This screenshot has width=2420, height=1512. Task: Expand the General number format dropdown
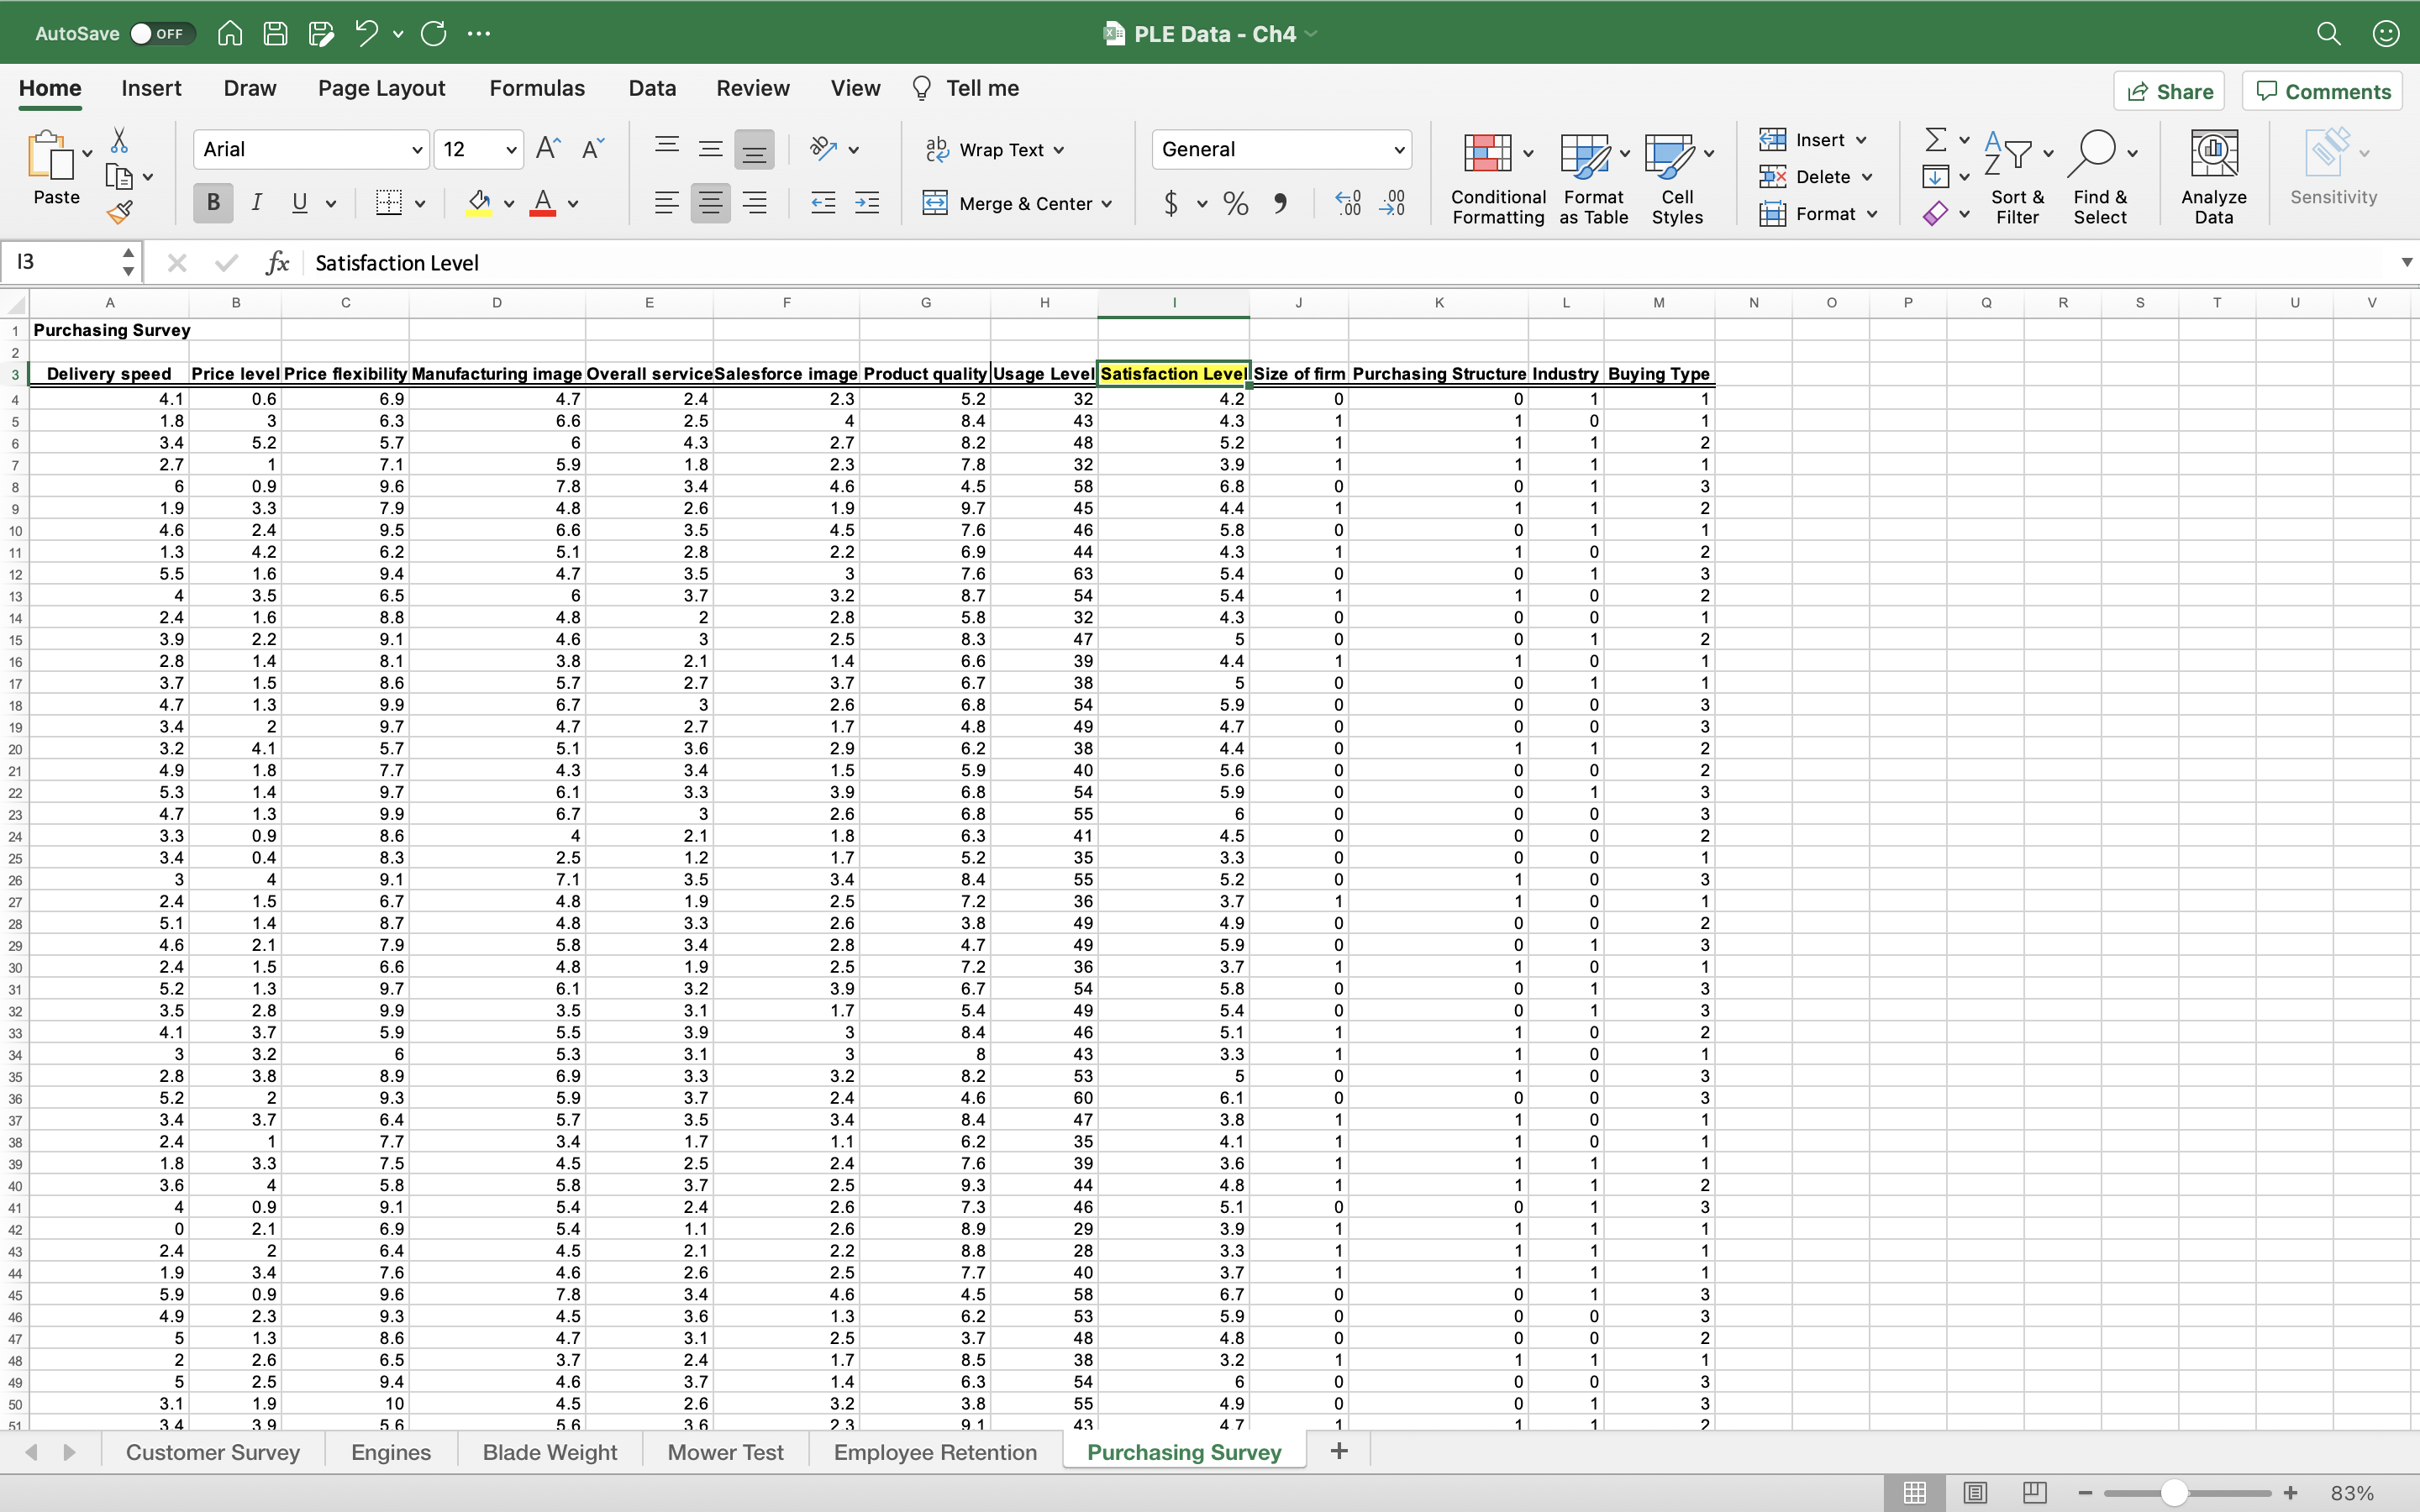(x=1398, y=150)
